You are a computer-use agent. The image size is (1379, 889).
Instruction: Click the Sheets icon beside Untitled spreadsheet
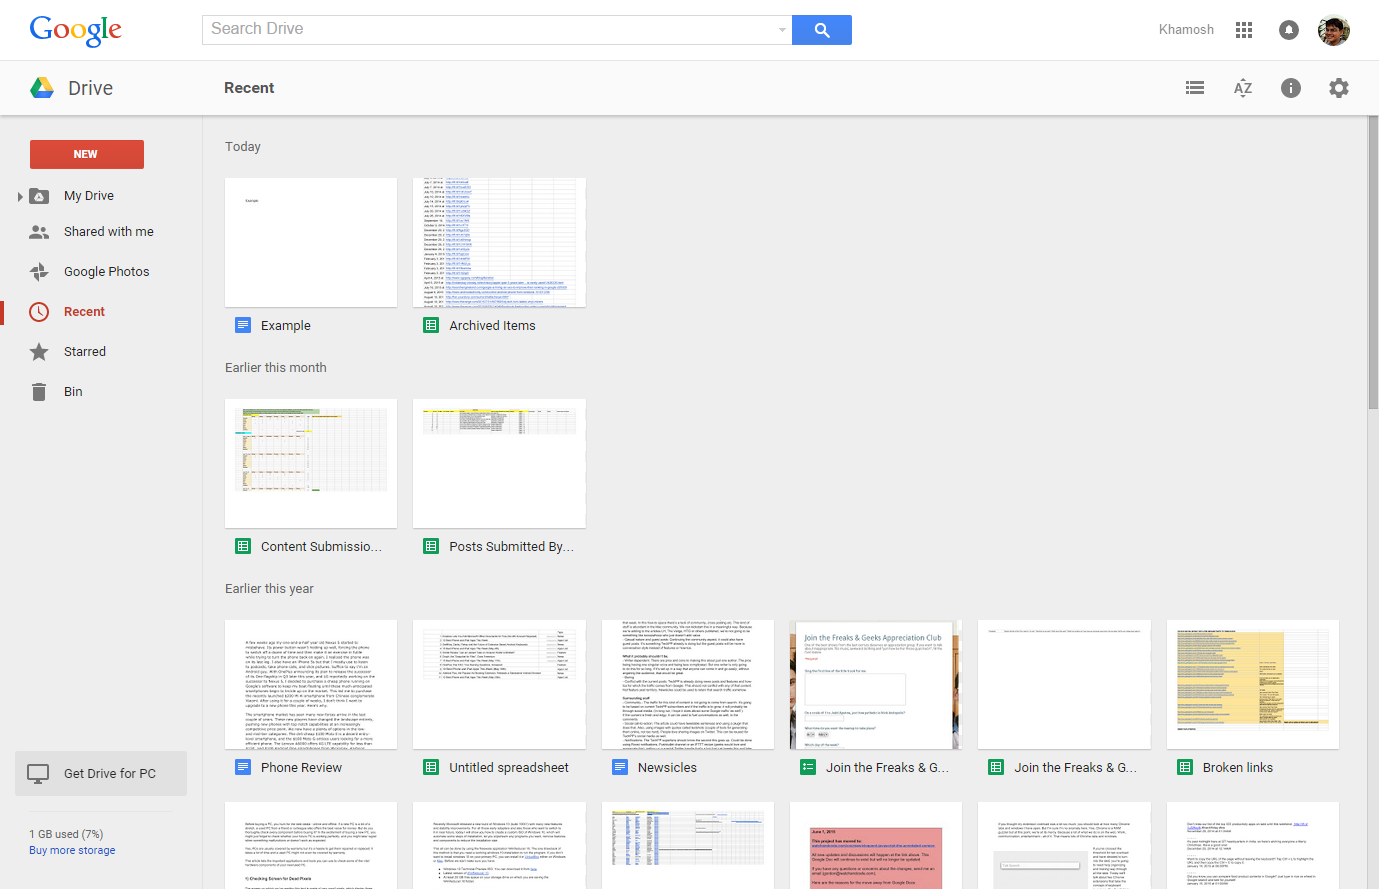(431, 767)
